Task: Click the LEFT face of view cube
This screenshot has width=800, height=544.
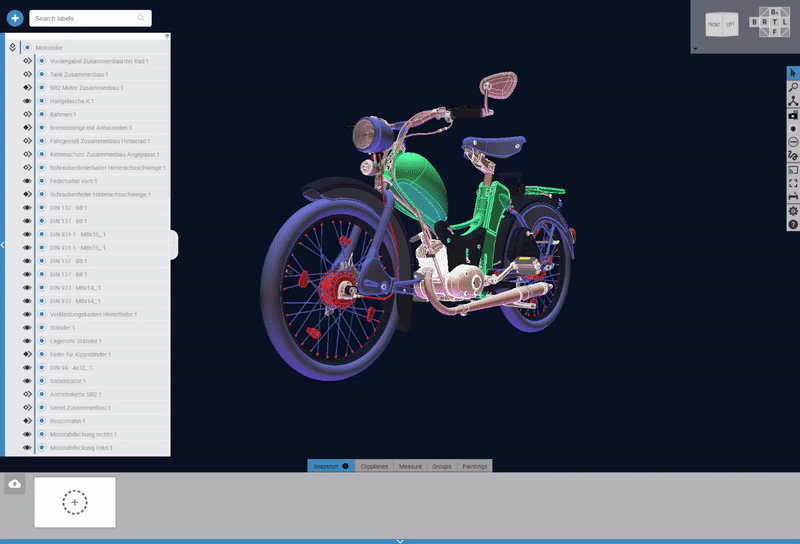Action: 729,25
